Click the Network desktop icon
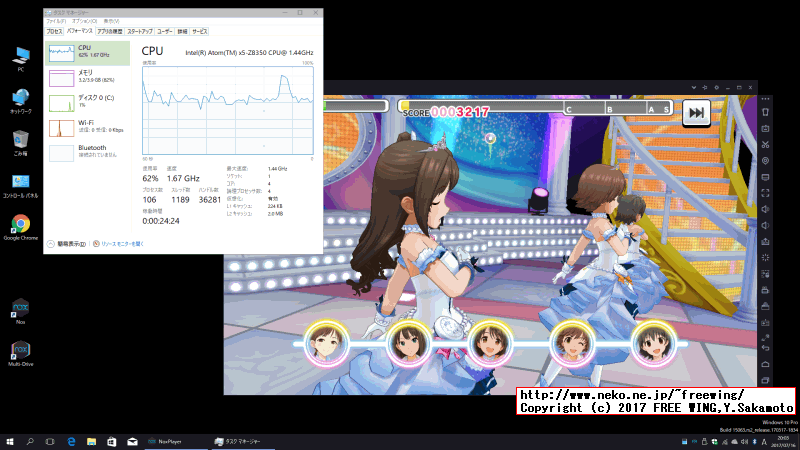Viewport: 800px width, 450px height. point(21,101)
